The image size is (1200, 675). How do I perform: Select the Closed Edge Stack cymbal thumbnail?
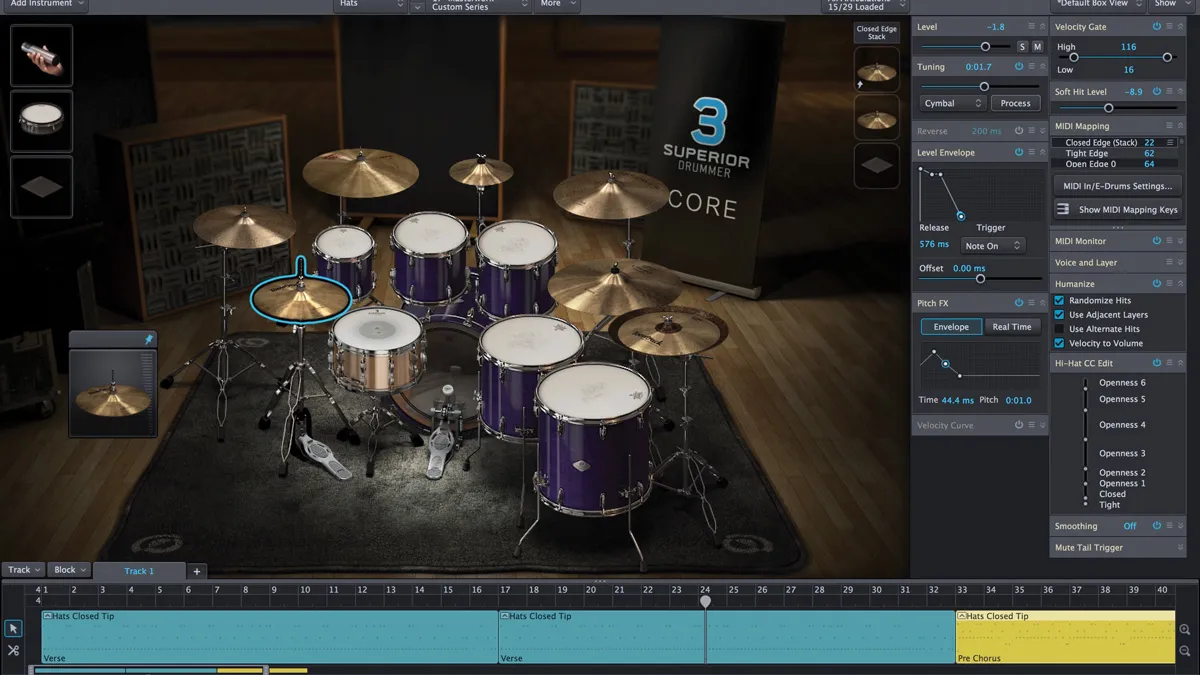(876, 72)
